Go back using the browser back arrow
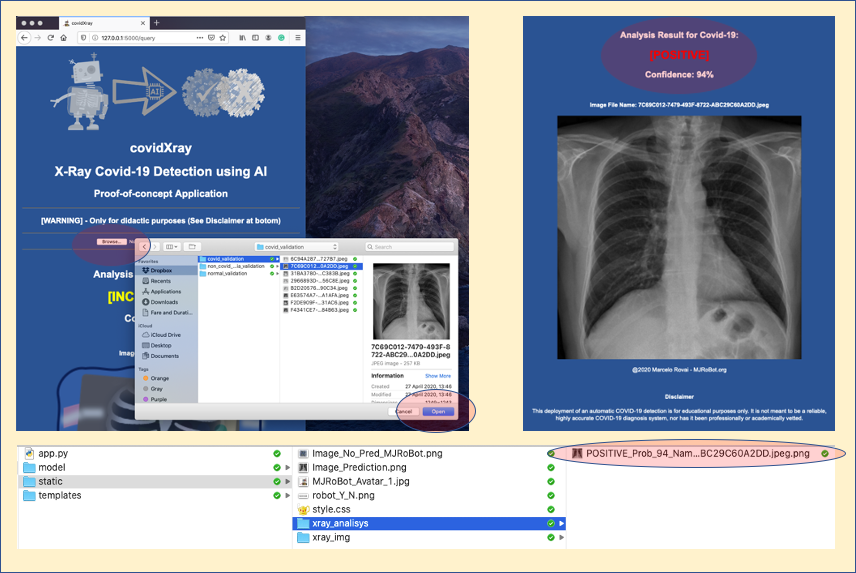Viewport: 856px width, 573px height. coord(24,38)
